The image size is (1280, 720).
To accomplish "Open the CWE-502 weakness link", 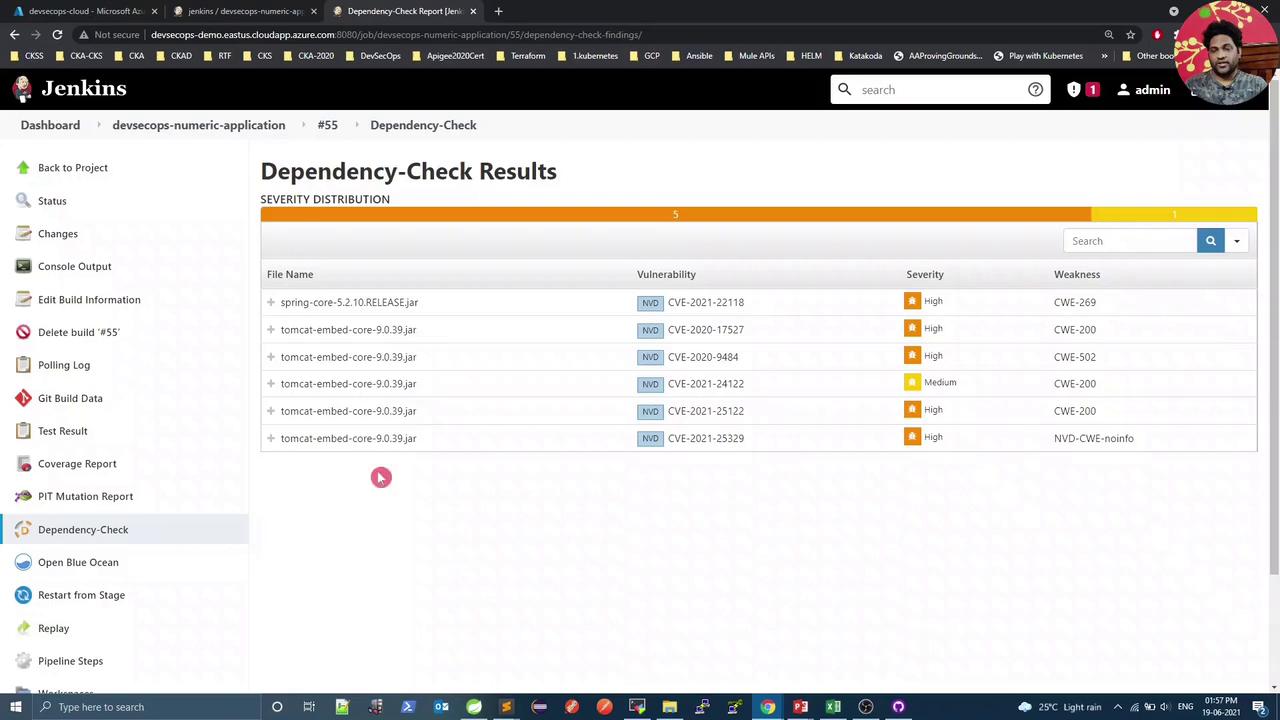I will [1075, 357].
